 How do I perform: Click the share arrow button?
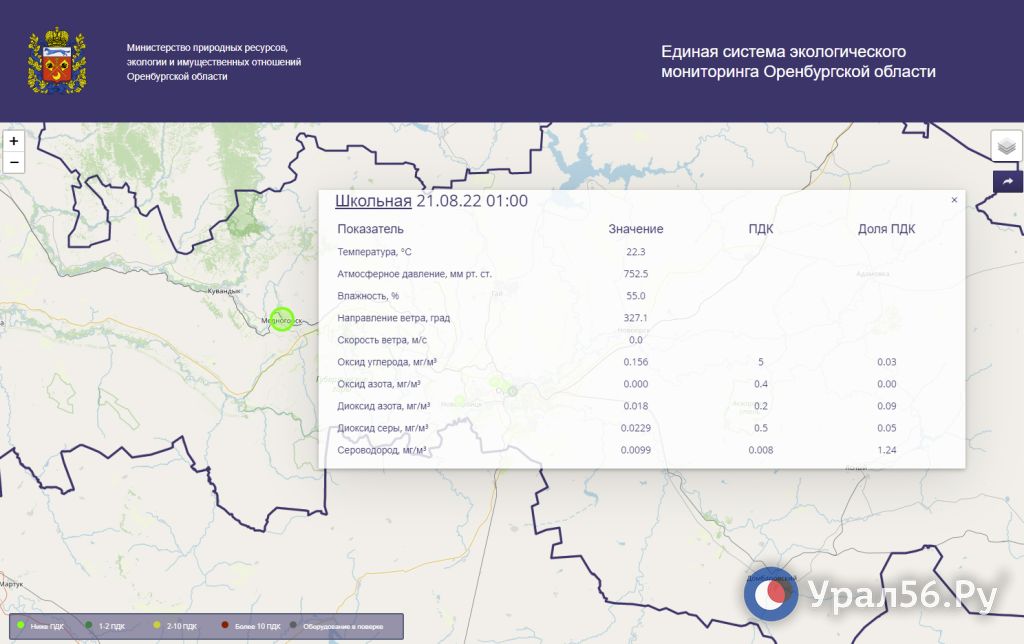point(1007,181)
